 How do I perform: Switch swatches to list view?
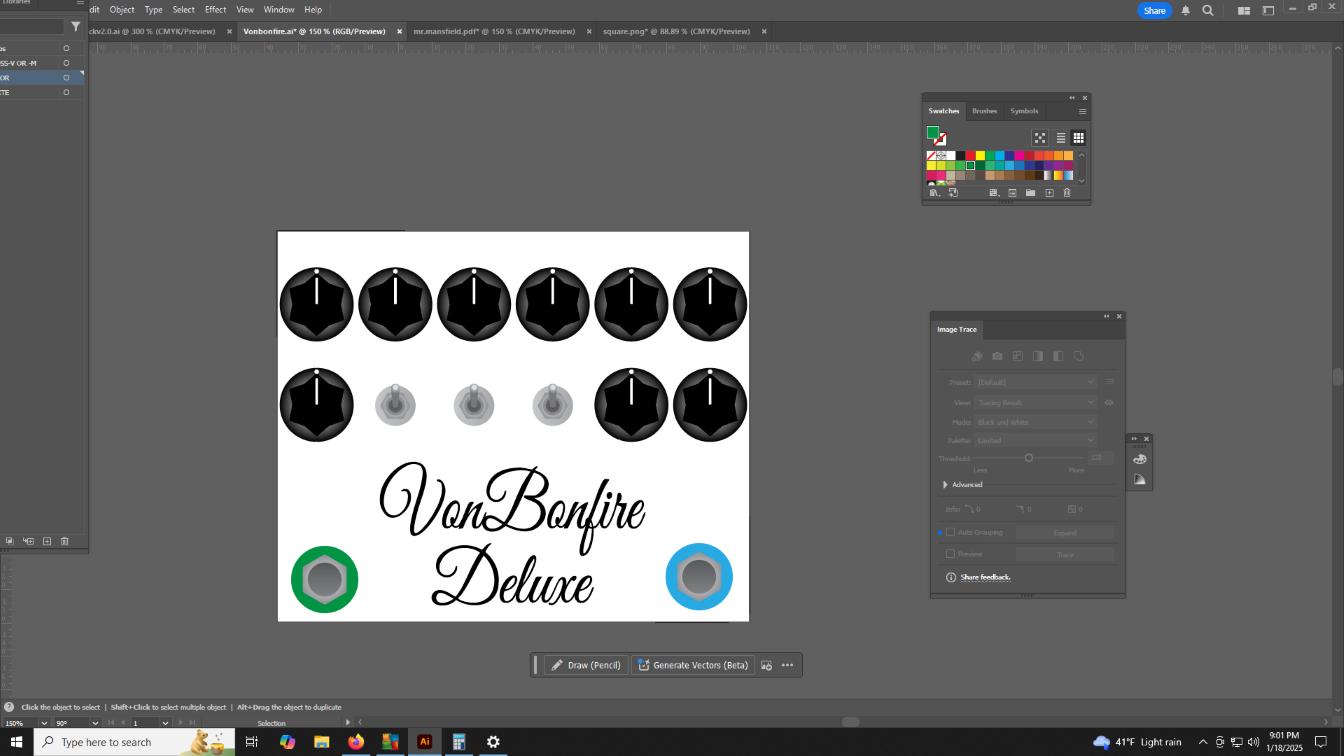(x=1061, y=138)
